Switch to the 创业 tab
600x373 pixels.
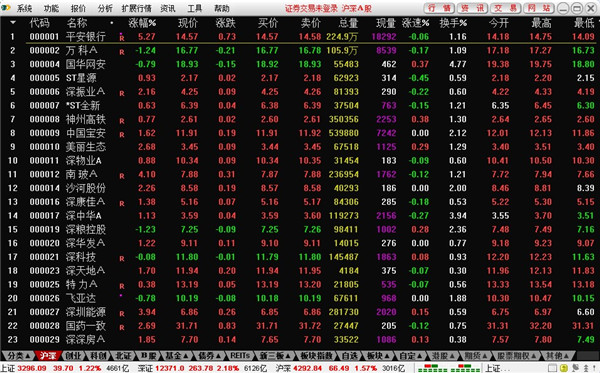73,356
